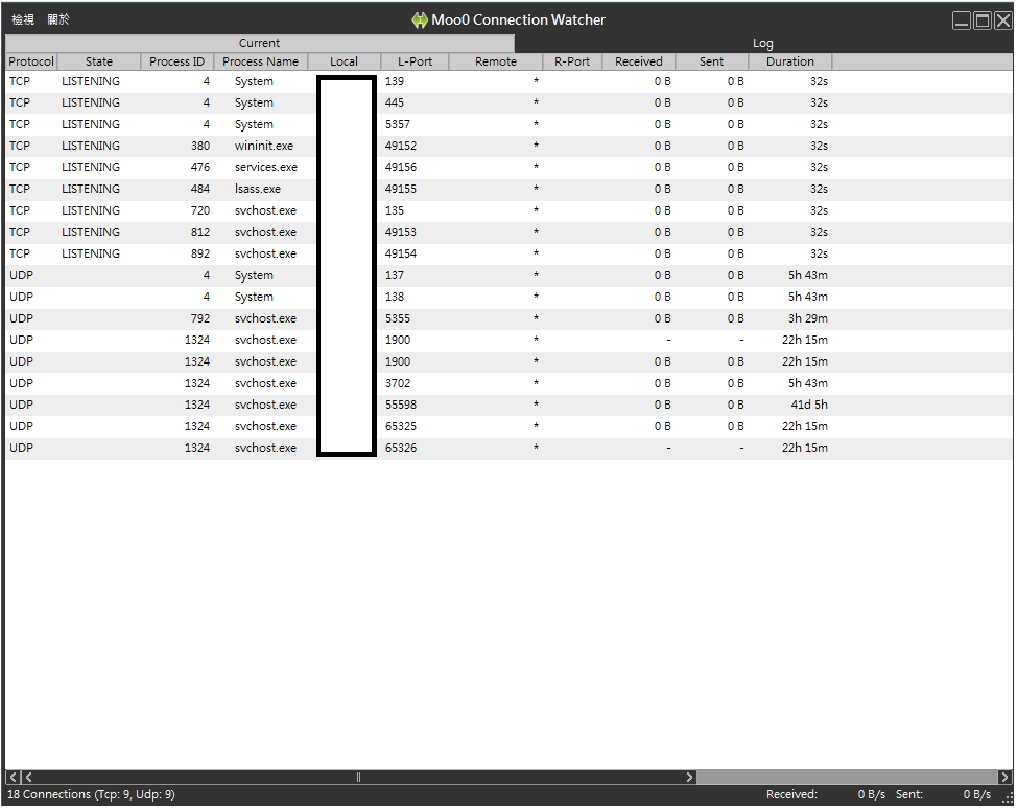1016x808 pixels.
Task: Sort by the Duration column header
Action: click(790, 62)
